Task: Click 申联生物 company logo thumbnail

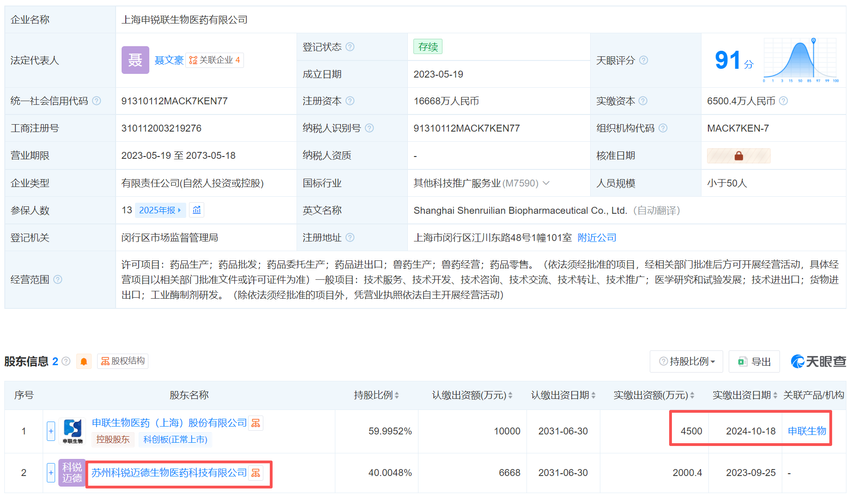Action: (x=72, y=431)
